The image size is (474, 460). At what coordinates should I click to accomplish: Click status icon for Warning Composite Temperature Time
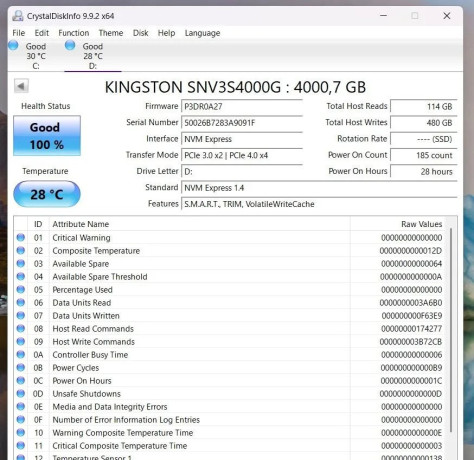(21, 432)
